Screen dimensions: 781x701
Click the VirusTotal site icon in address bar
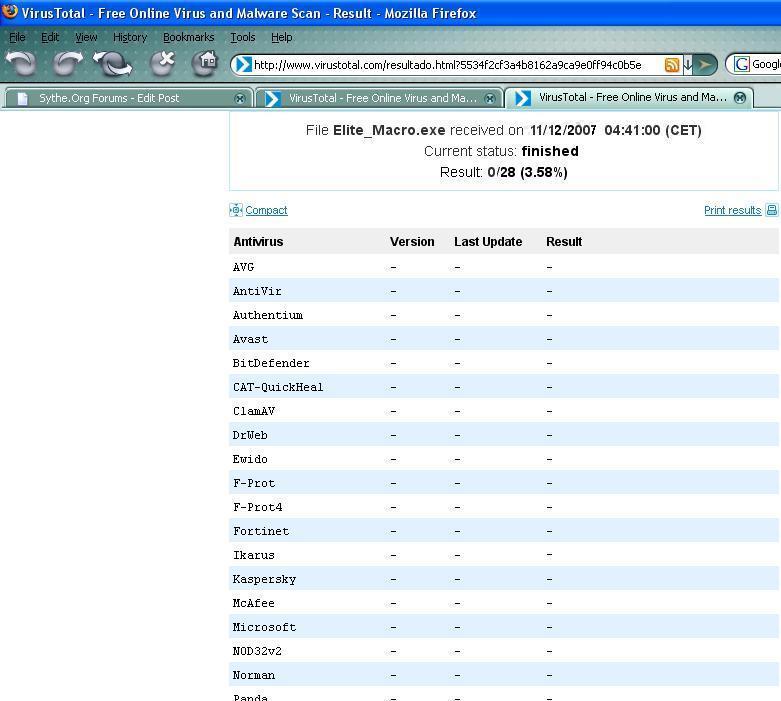click(x=243, y=65)
